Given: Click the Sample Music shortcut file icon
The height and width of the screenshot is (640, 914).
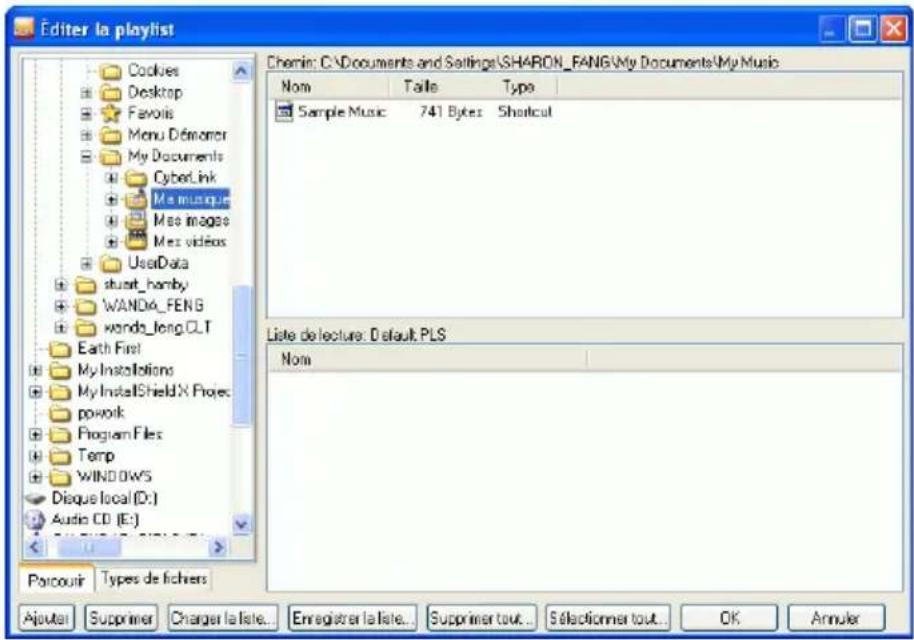Looking at the screenshot, I should (284, 112).
